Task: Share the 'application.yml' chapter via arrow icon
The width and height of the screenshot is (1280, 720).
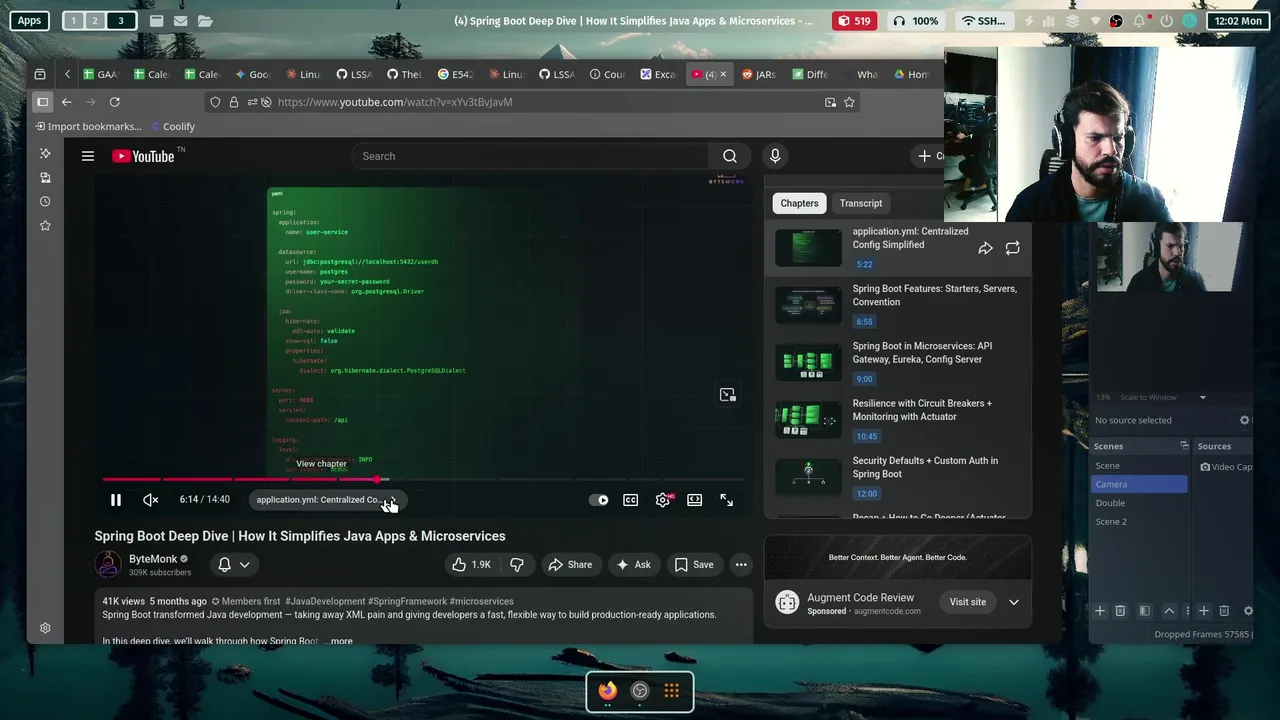Action: pos(985,248)
